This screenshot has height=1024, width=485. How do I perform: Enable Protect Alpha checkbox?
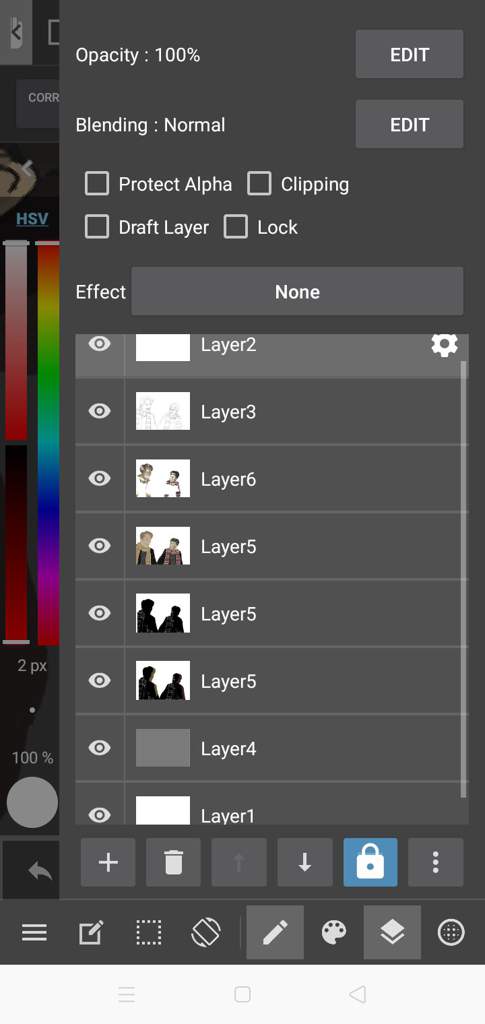point(97,184)
